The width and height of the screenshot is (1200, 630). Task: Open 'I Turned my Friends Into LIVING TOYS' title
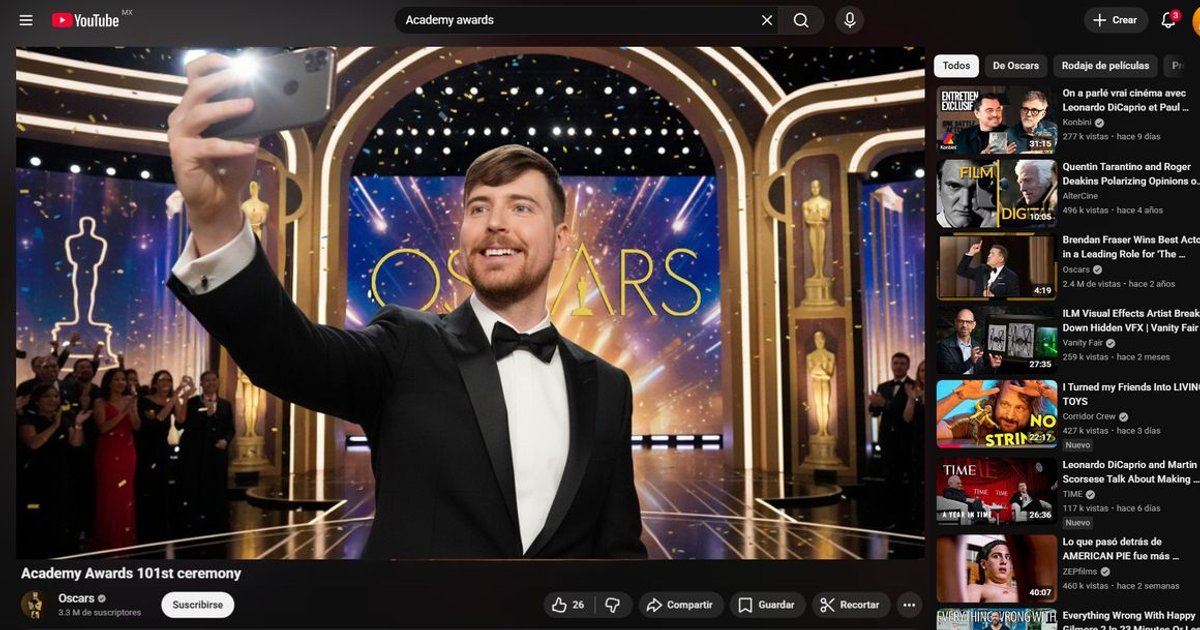coord(1131,394)
